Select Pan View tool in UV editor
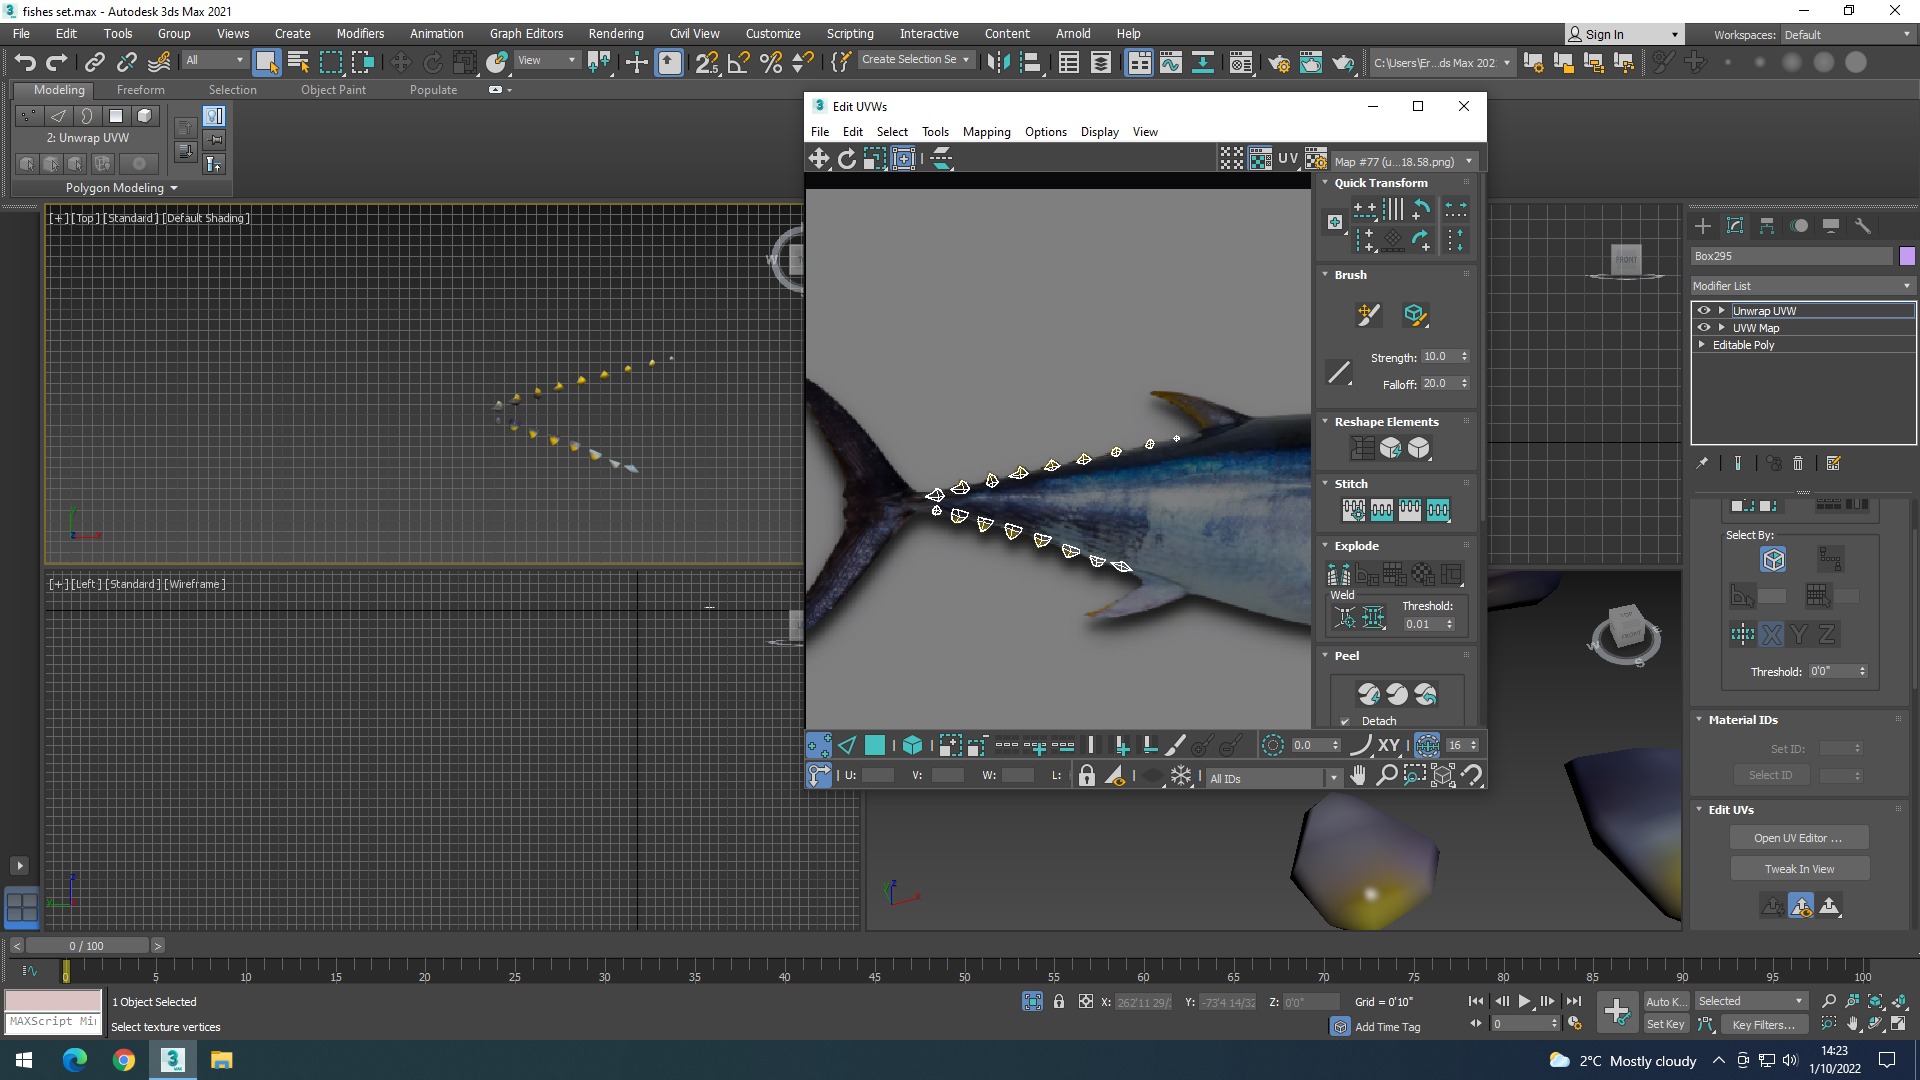 [x=1358, y=776]
